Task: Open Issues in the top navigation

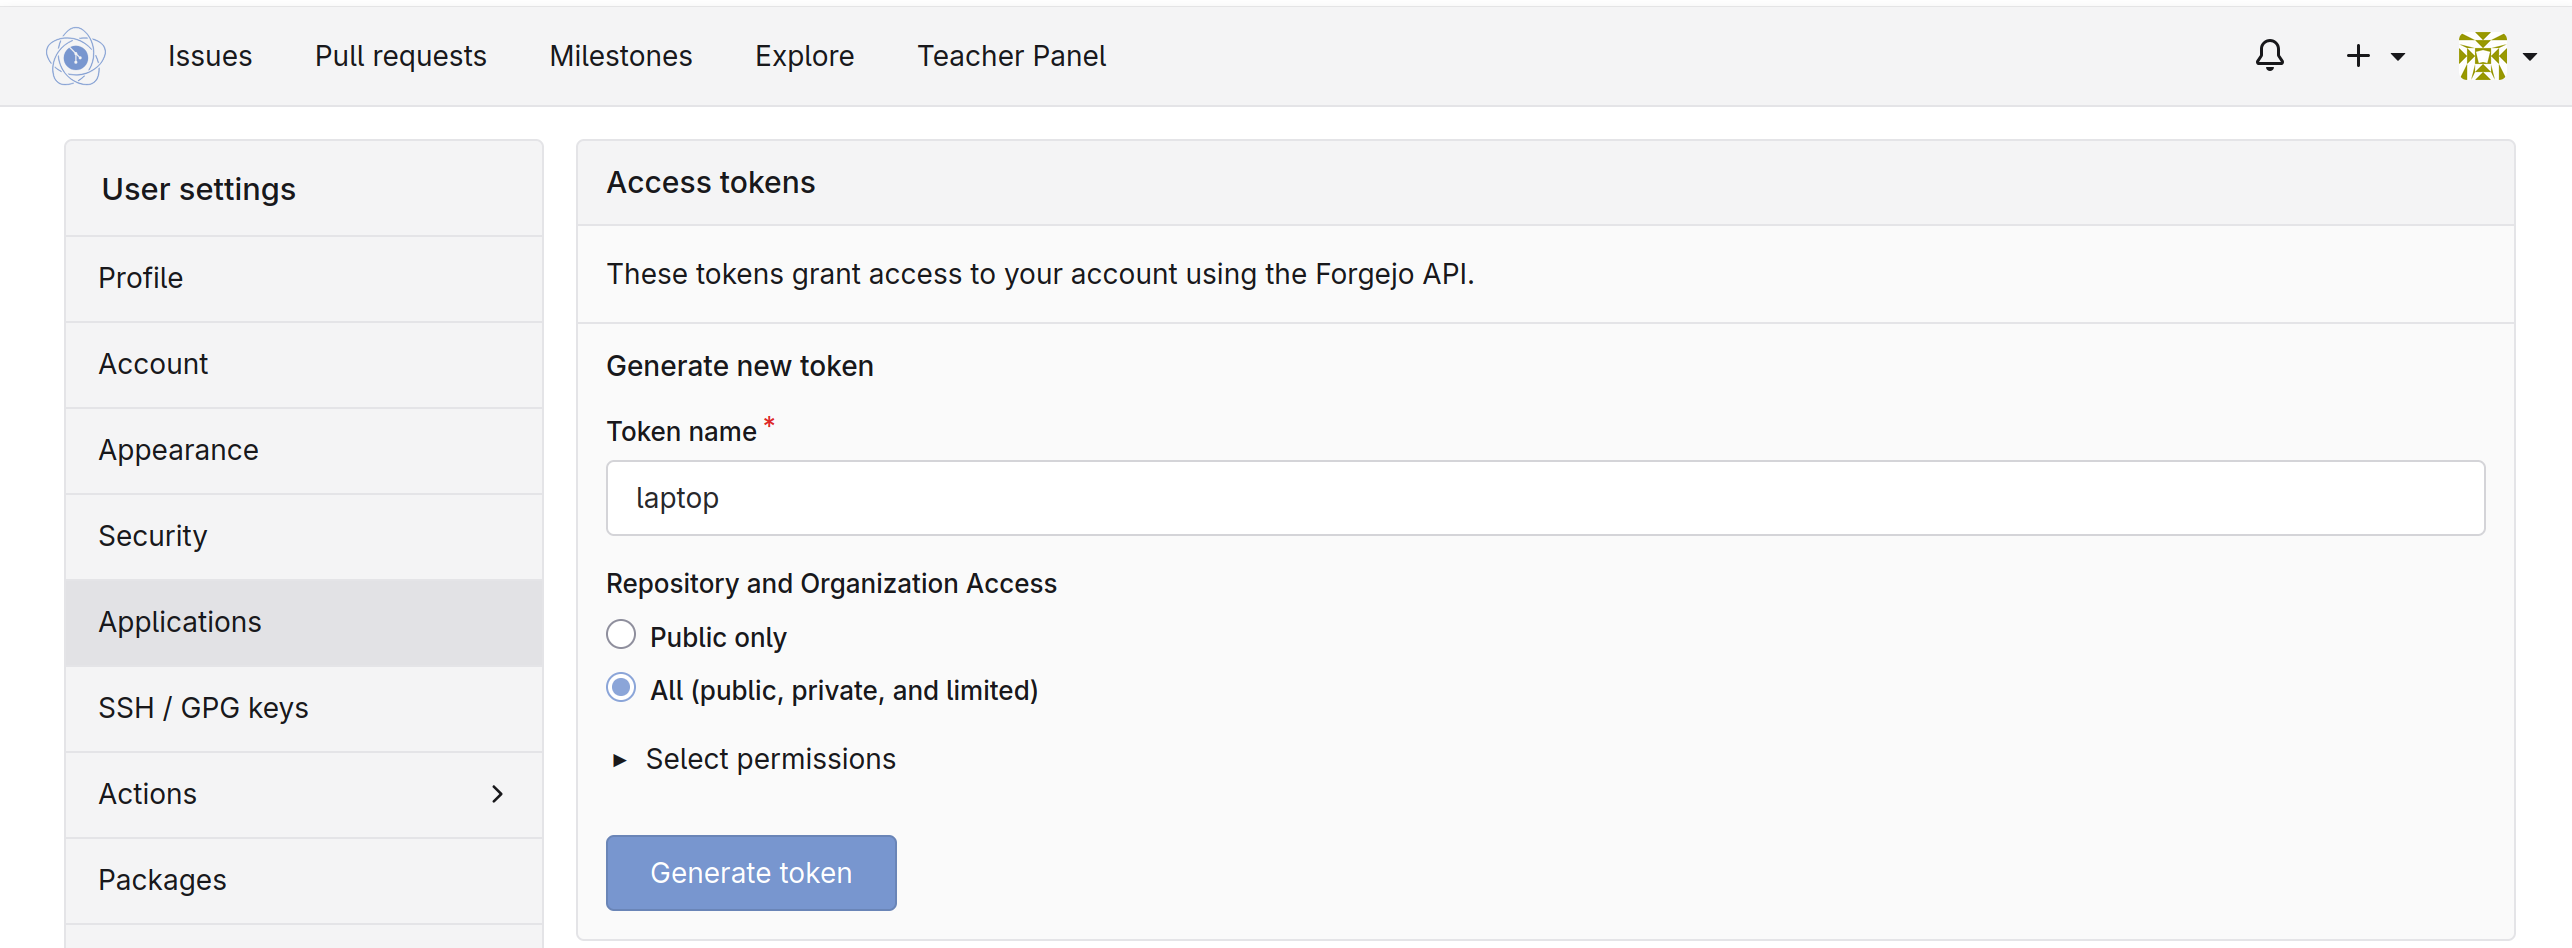Action: (210, 56)
